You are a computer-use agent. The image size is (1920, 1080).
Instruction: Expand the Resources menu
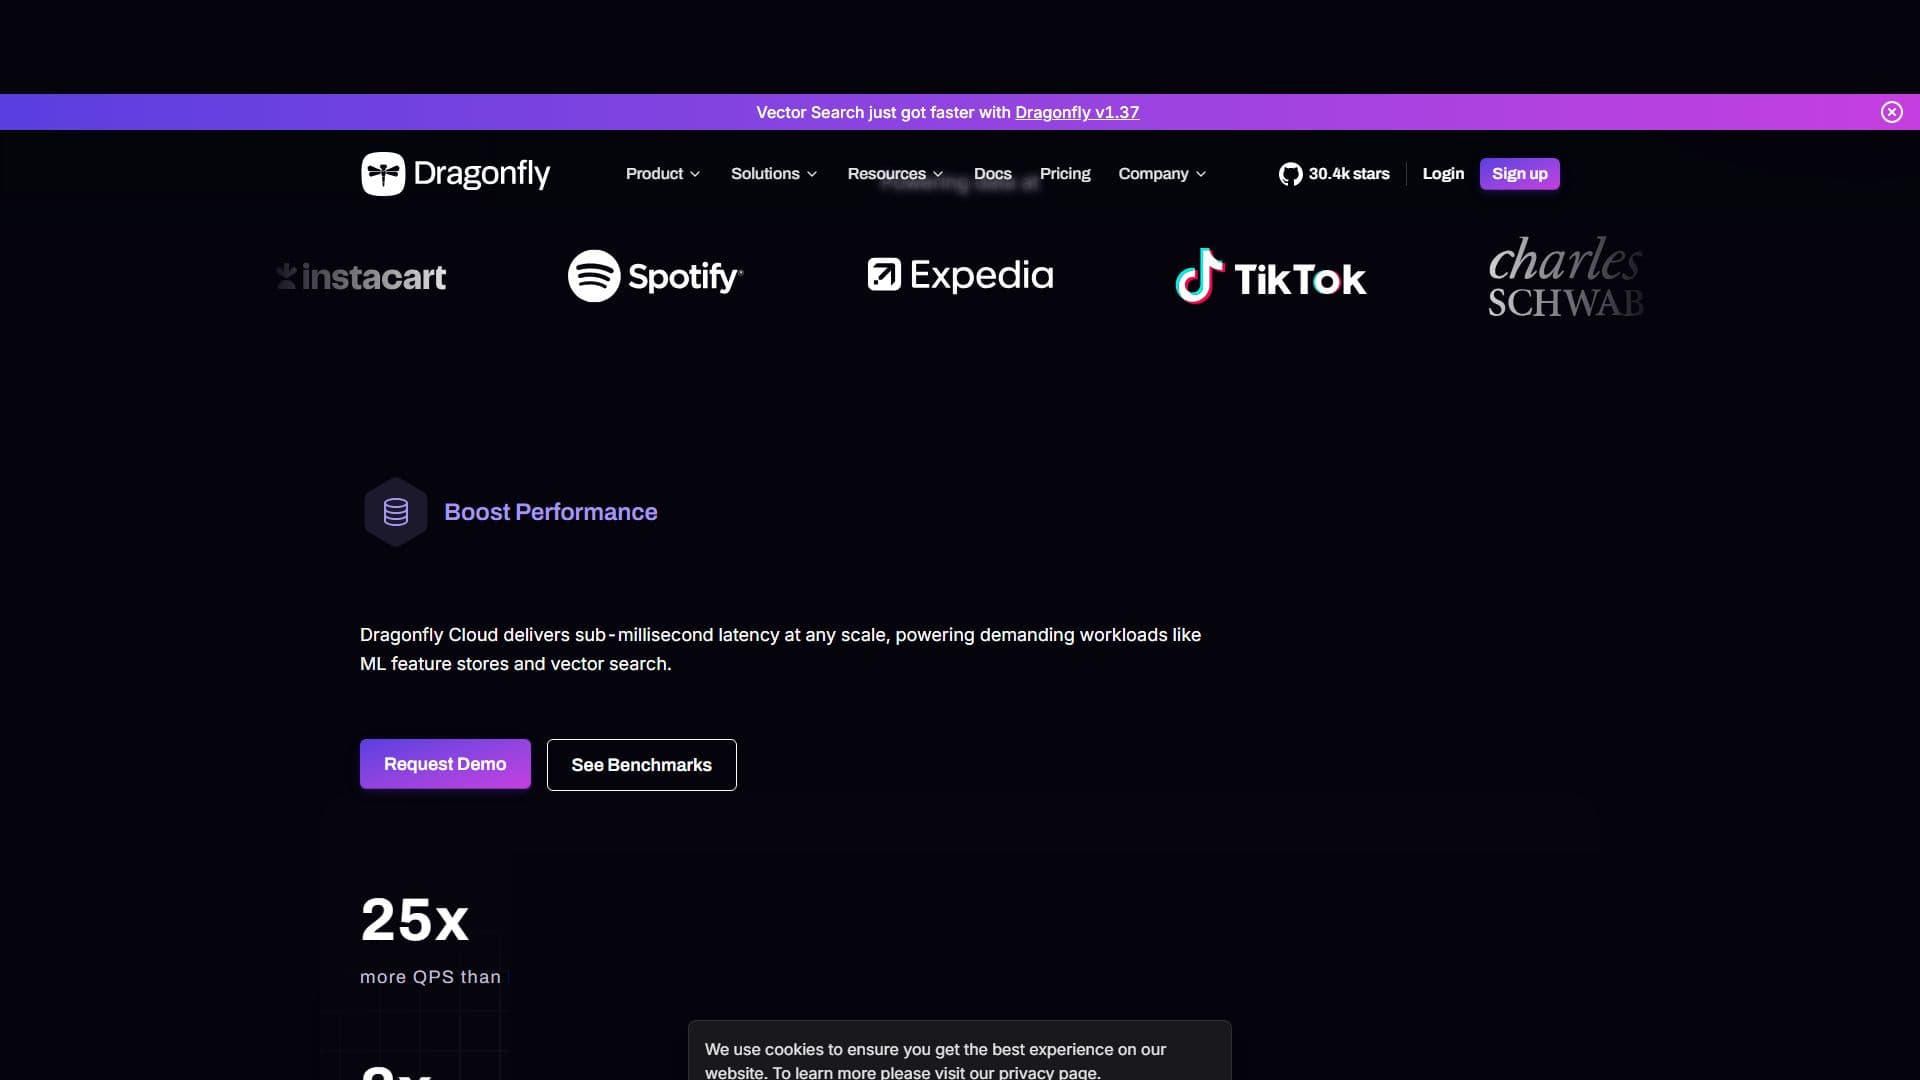[895, 174]
